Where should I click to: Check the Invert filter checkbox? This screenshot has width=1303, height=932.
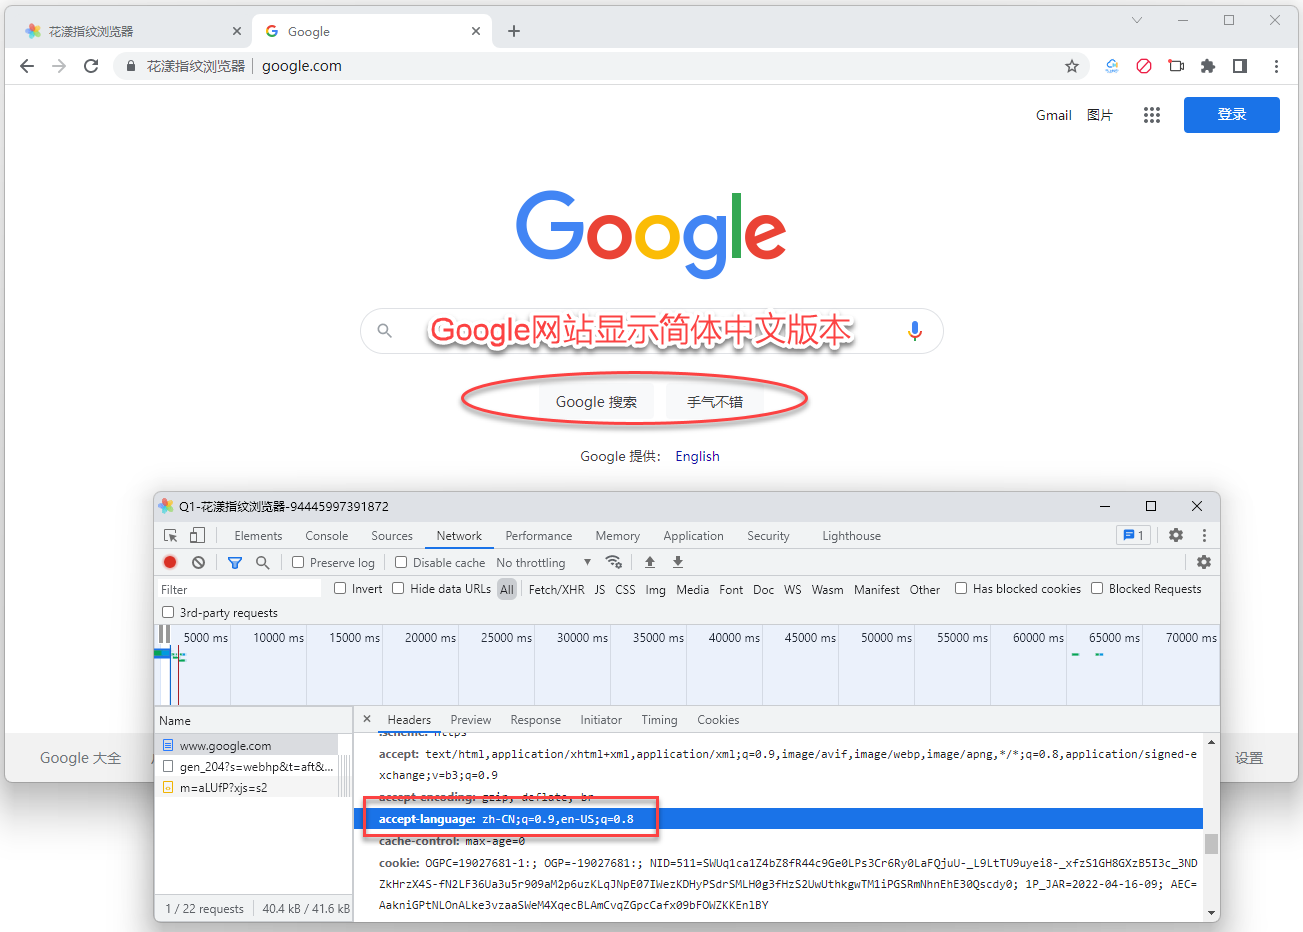pyautogui.click(x=340, y=589)
